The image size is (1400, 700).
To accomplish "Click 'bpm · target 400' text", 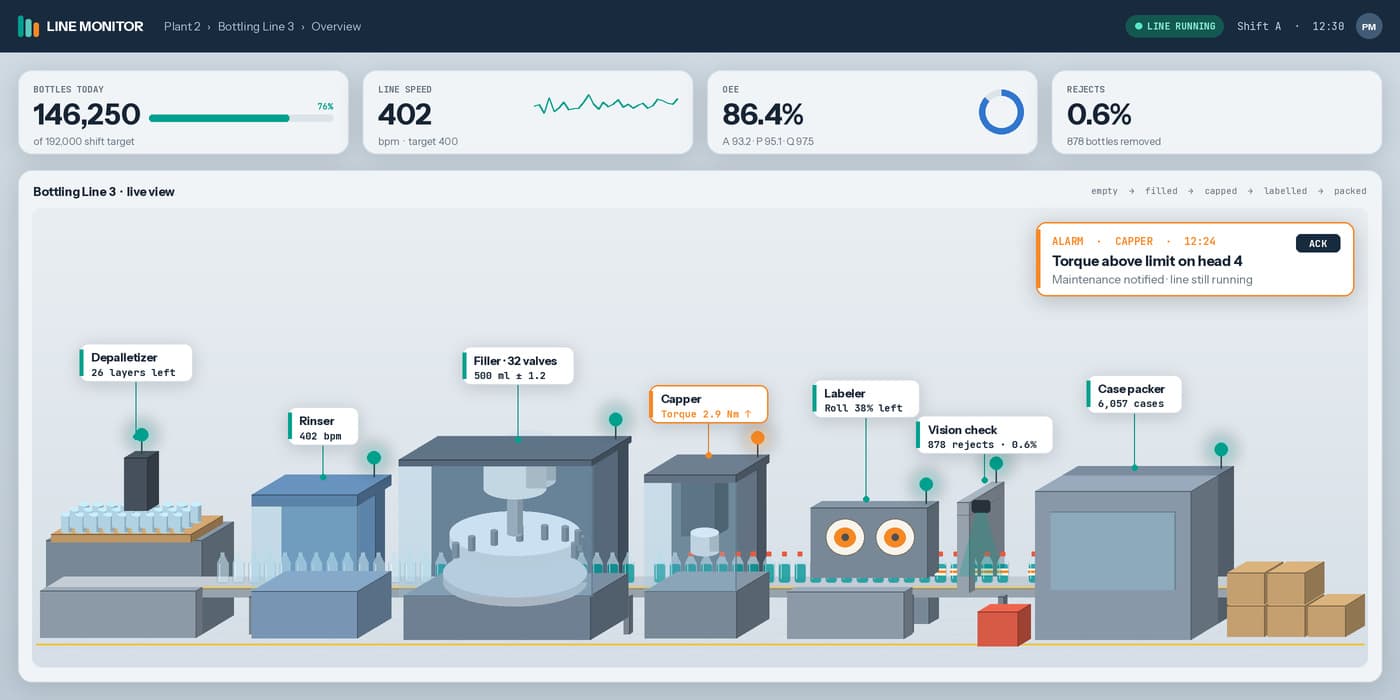I will (418, 142).
